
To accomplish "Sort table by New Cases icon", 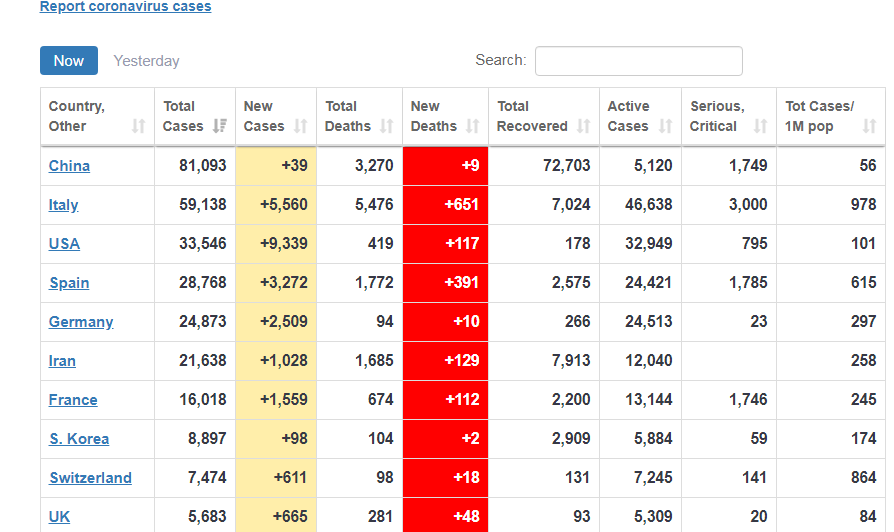I will point(300,126).
